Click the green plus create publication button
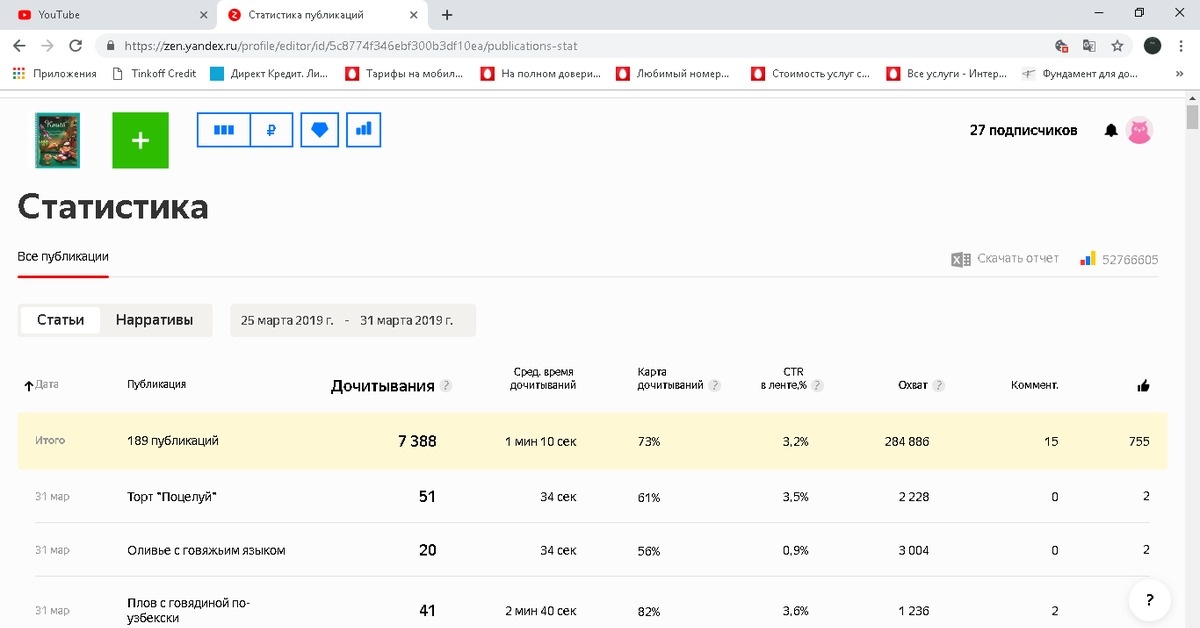Viewport: 1200px width, 628px height. (140, 140)
